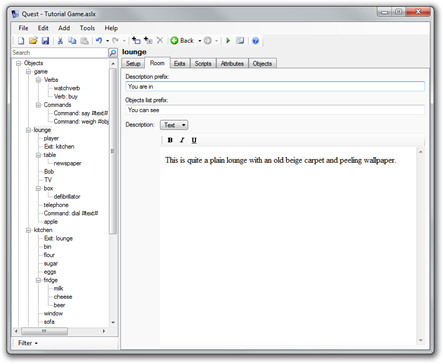Delete the selected element with the X icon
The height and width of the screenshot is (364, 443).
(160, 40)
